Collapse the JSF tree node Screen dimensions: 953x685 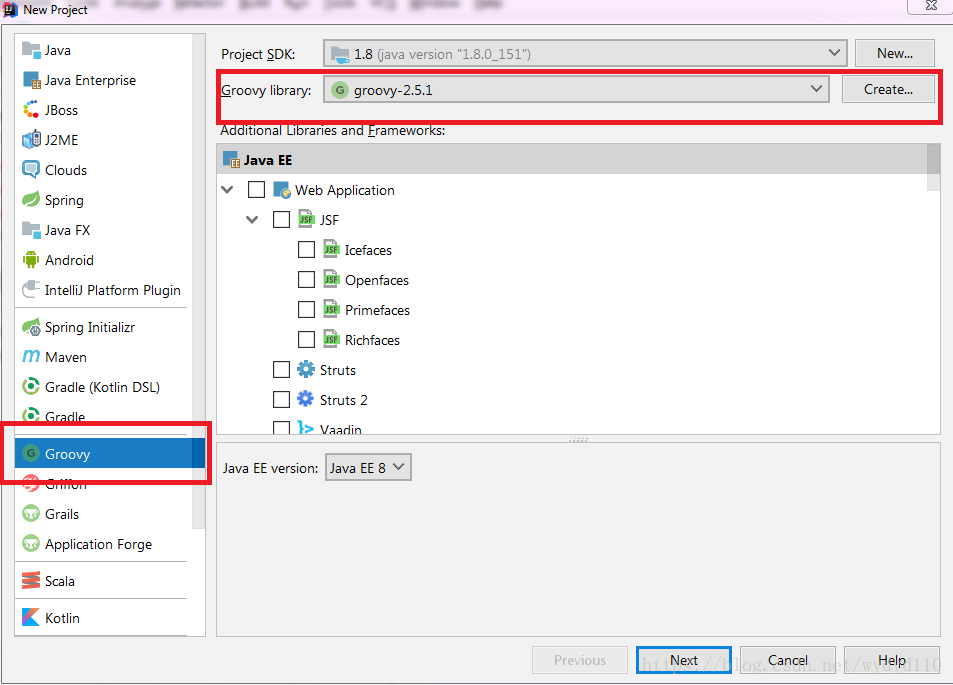click(x=252, y=219)
